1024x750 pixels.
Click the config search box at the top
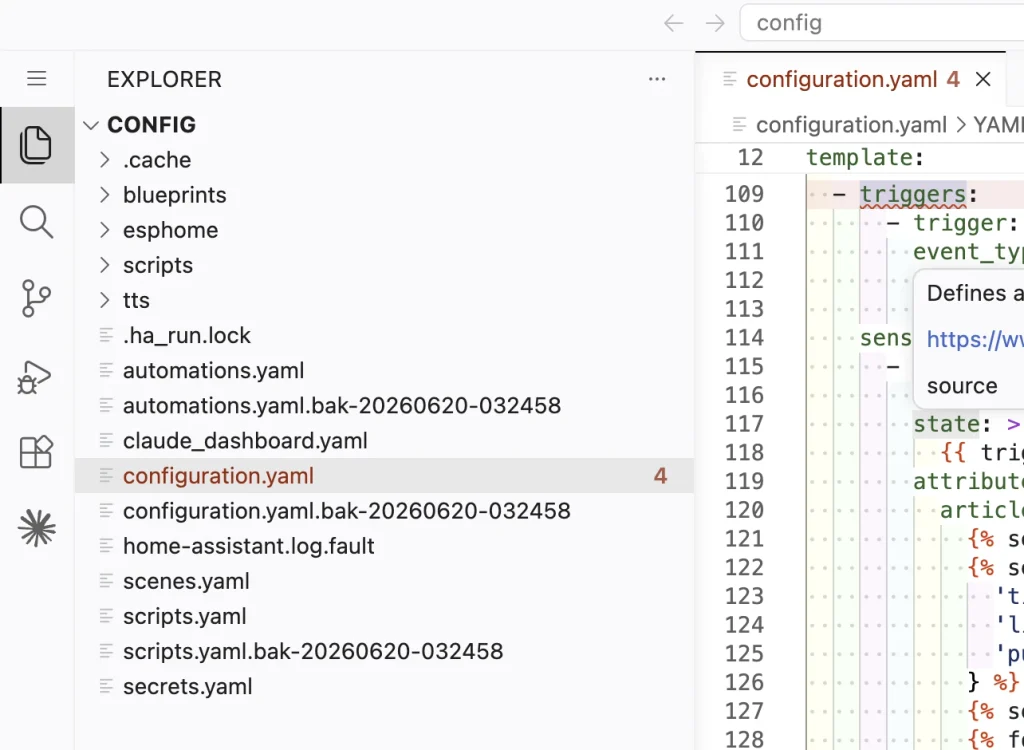tap(882, 23)
